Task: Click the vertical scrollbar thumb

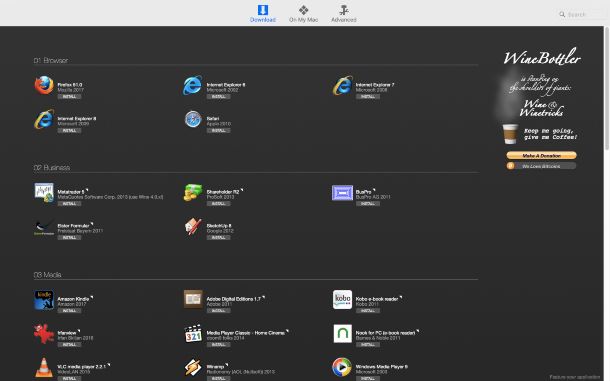Action: tap(607, 88)
